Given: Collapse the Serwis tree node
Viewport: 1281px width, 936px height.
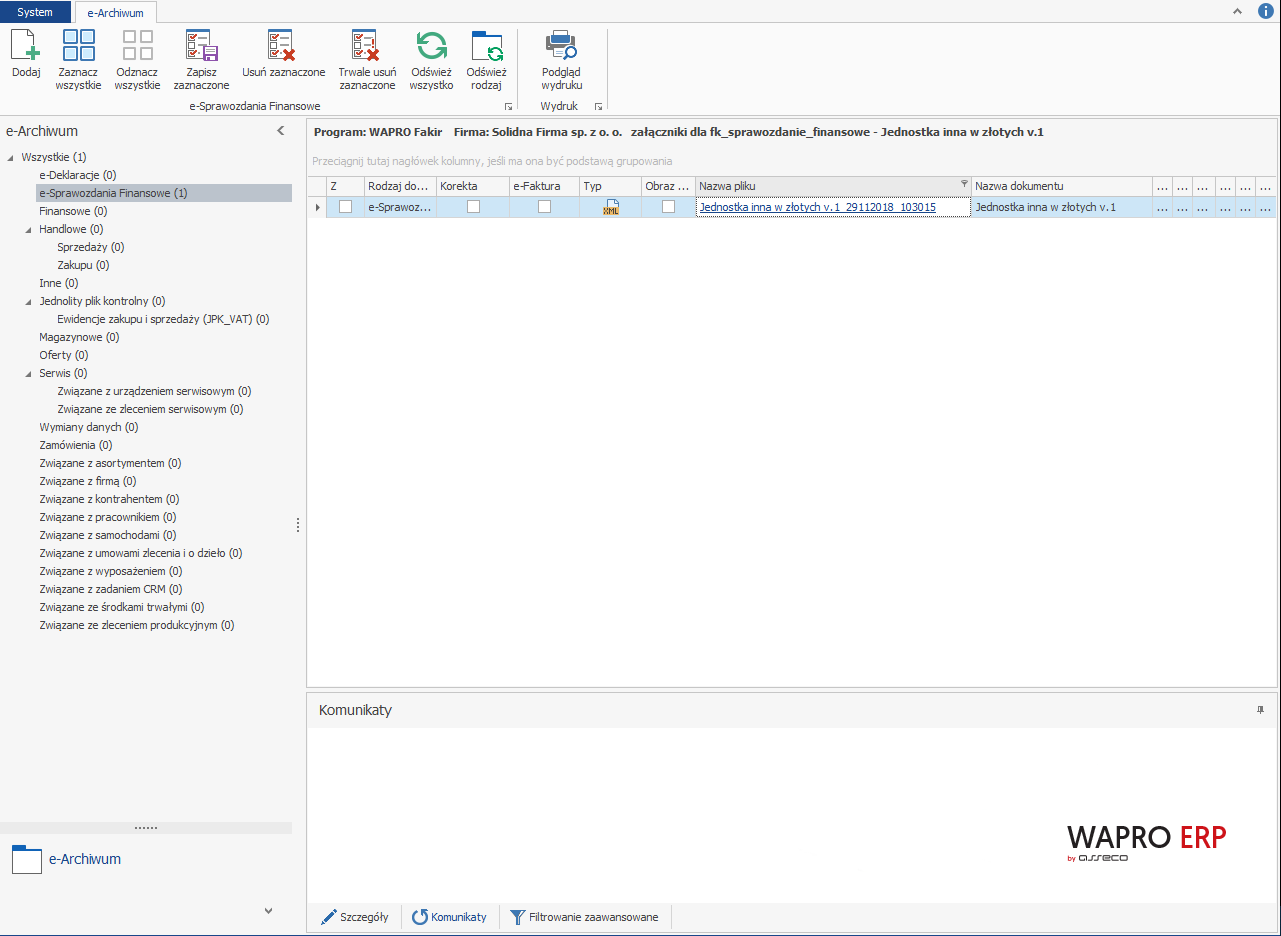Looking at the screenshot, I should click(28, 373).
